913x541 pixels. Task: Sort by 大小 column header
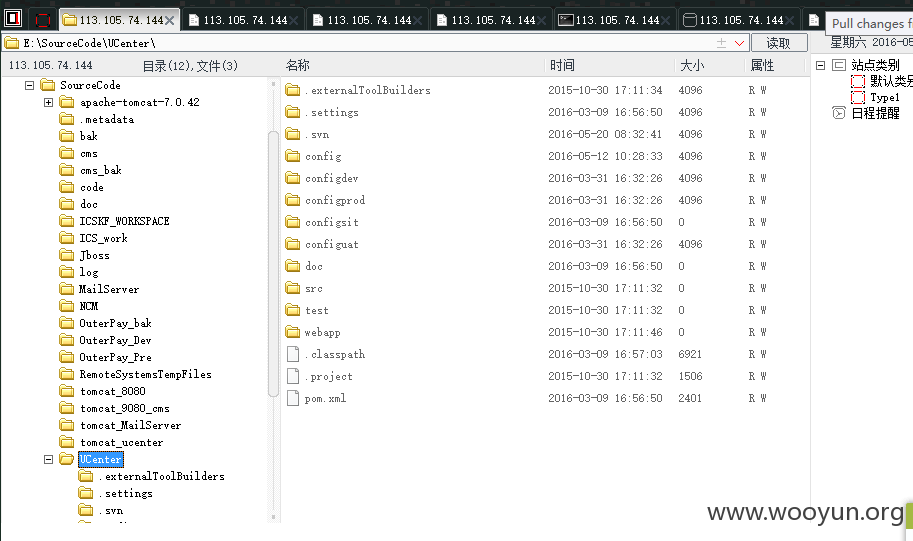[692, 65]
